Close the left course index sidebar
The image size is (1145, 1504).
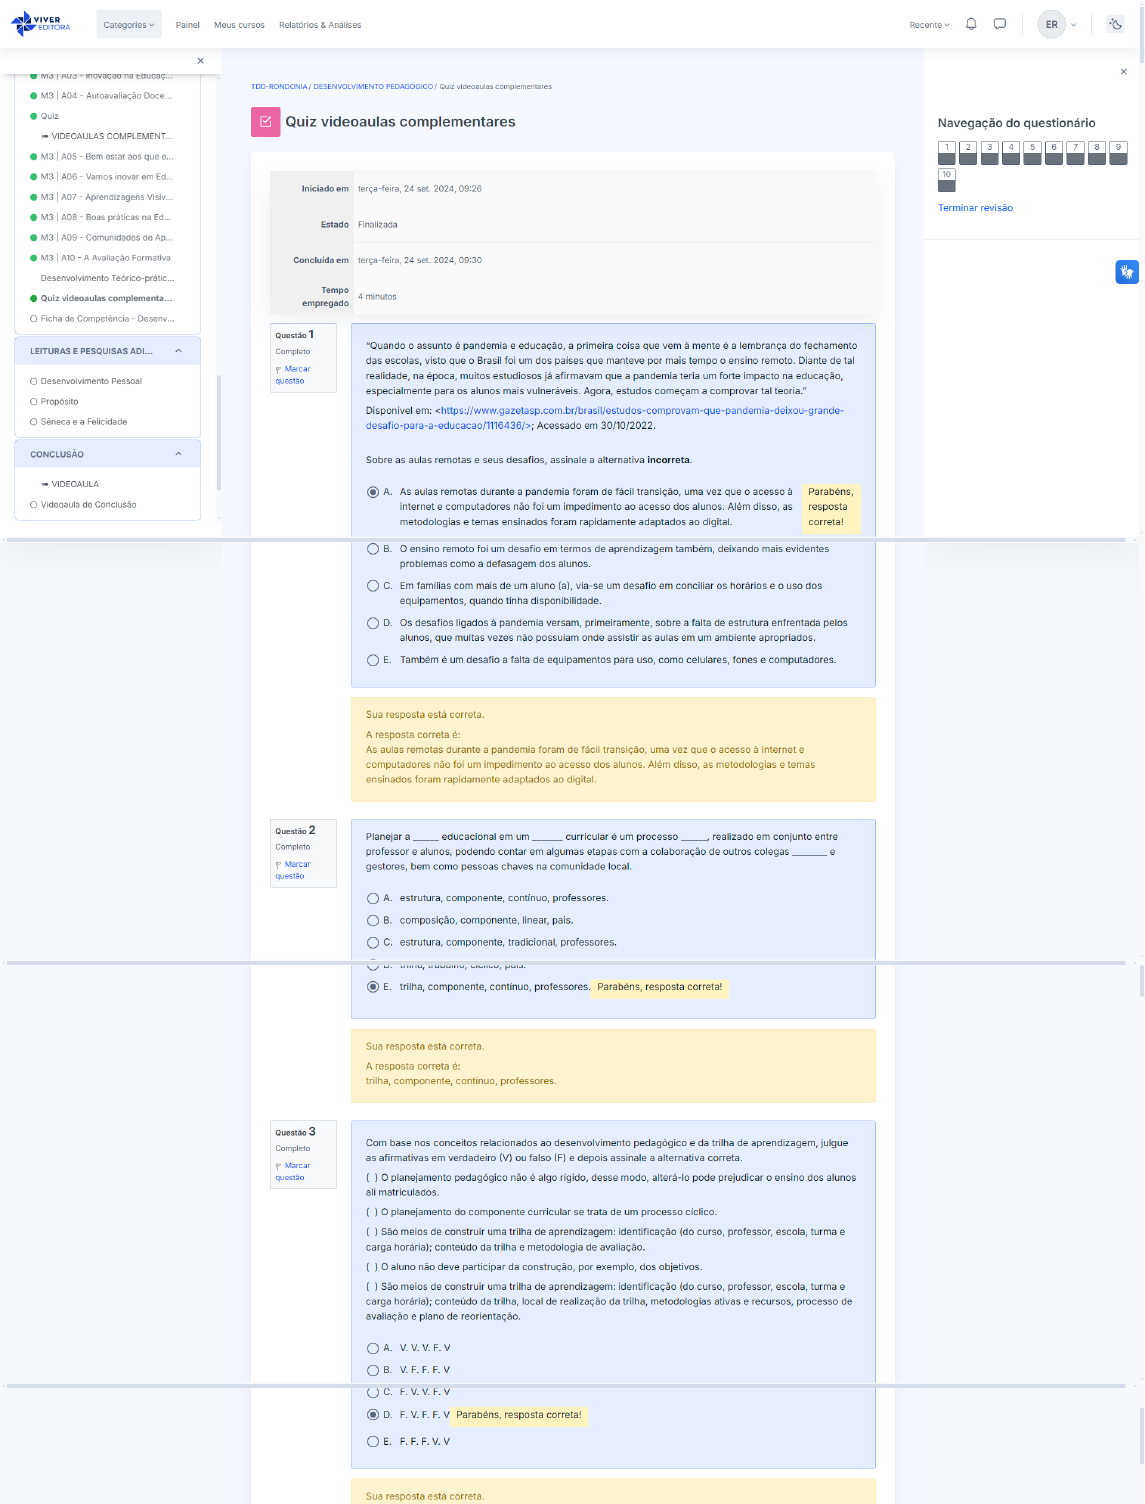pos(200,61)
